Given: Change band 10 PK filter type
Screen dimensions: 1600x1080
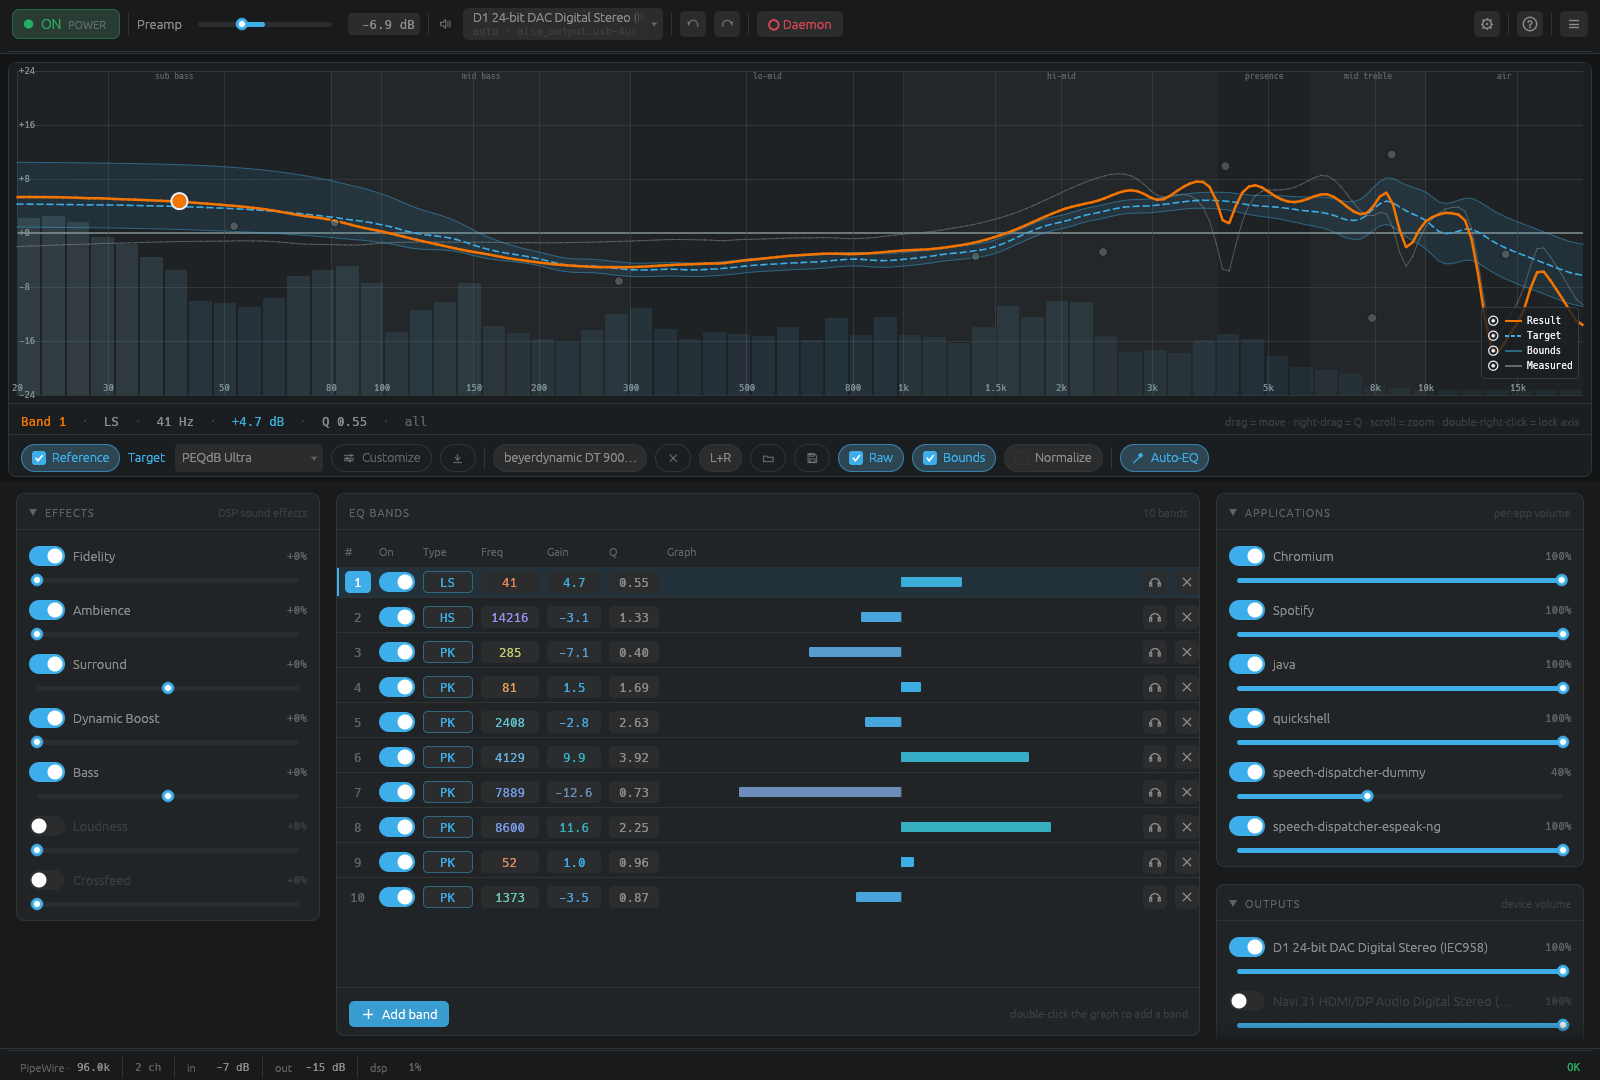Looking at the screenshot, I should point(447,897).
